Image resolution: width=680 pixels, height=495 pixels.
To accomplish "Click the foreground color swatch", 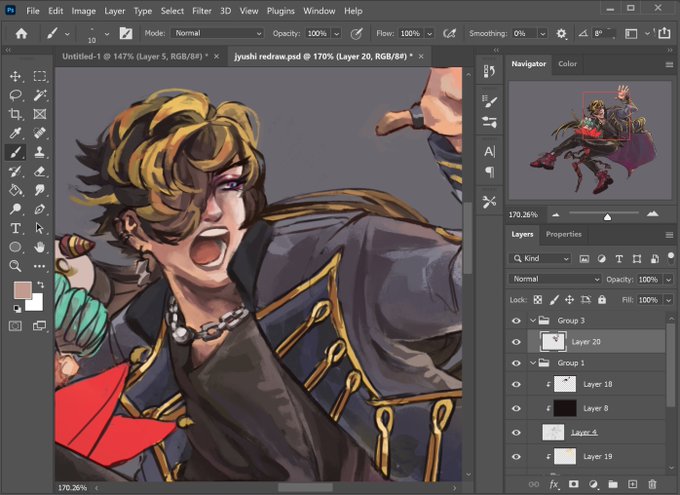I will point(23,290).
